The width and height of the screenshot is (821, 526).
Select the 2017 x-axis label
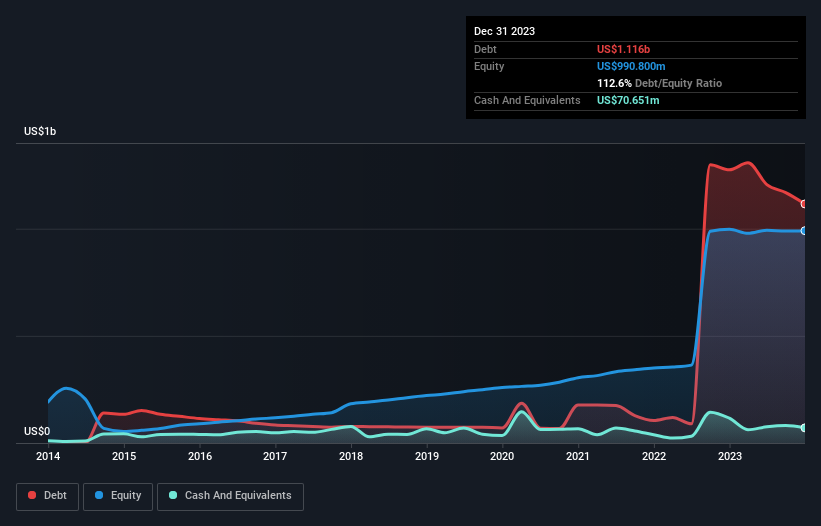[275, 456]
